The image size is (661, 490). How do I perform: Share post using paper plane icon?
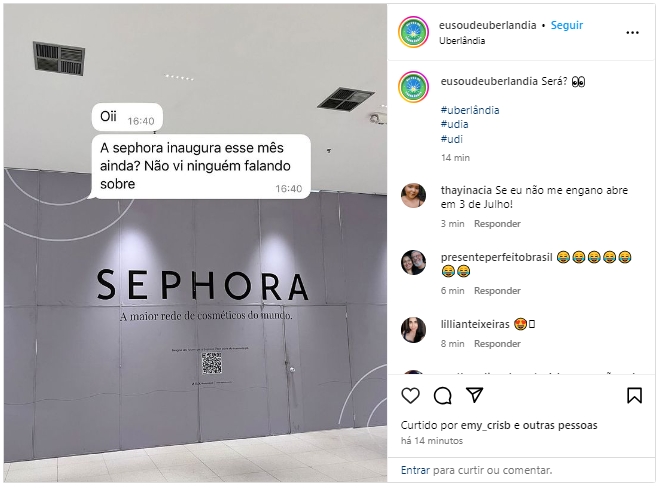475,395
